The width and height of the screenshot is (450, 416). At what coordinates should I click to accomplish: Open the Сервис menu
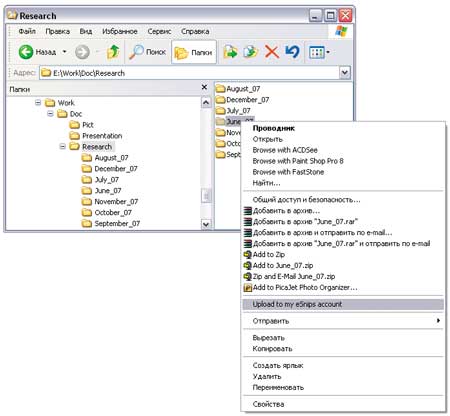click(159, 31)
